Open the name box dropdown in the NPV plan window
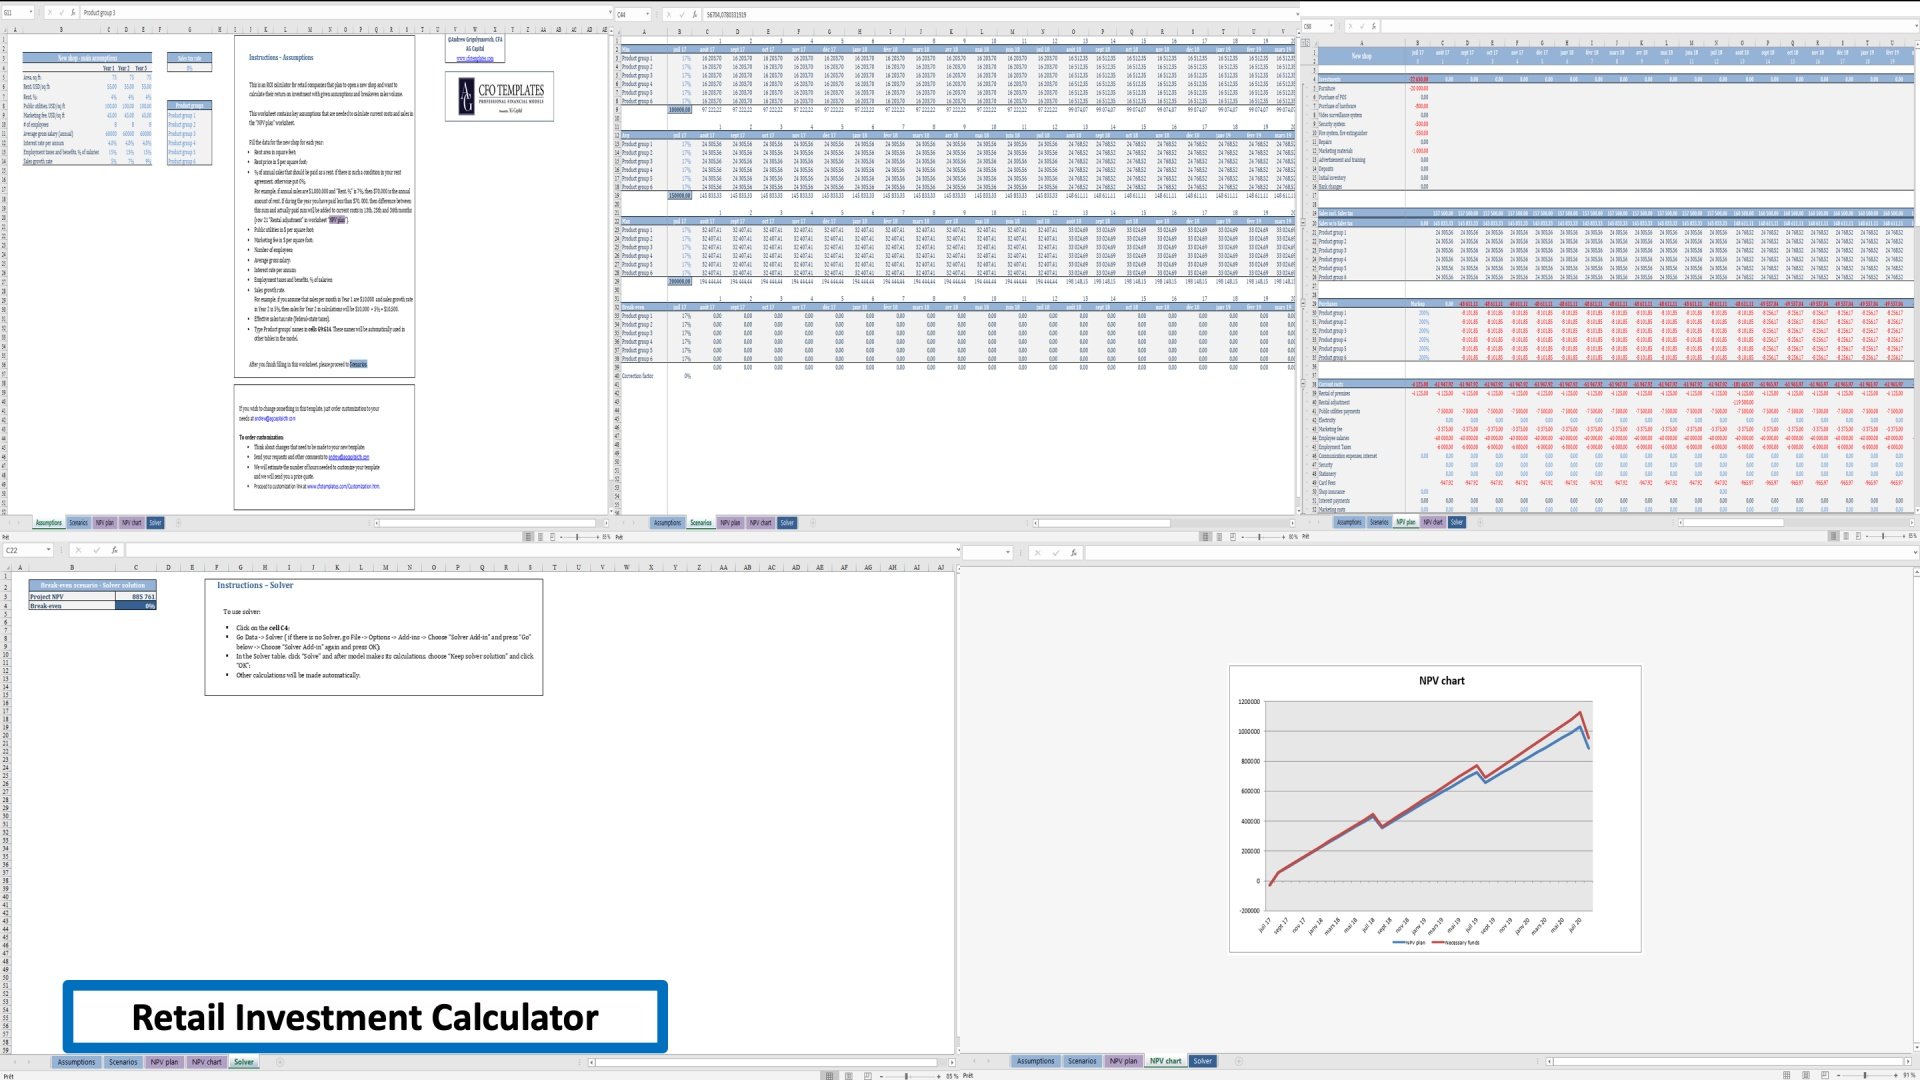 pyautogui.click(x=1330, y=26)
